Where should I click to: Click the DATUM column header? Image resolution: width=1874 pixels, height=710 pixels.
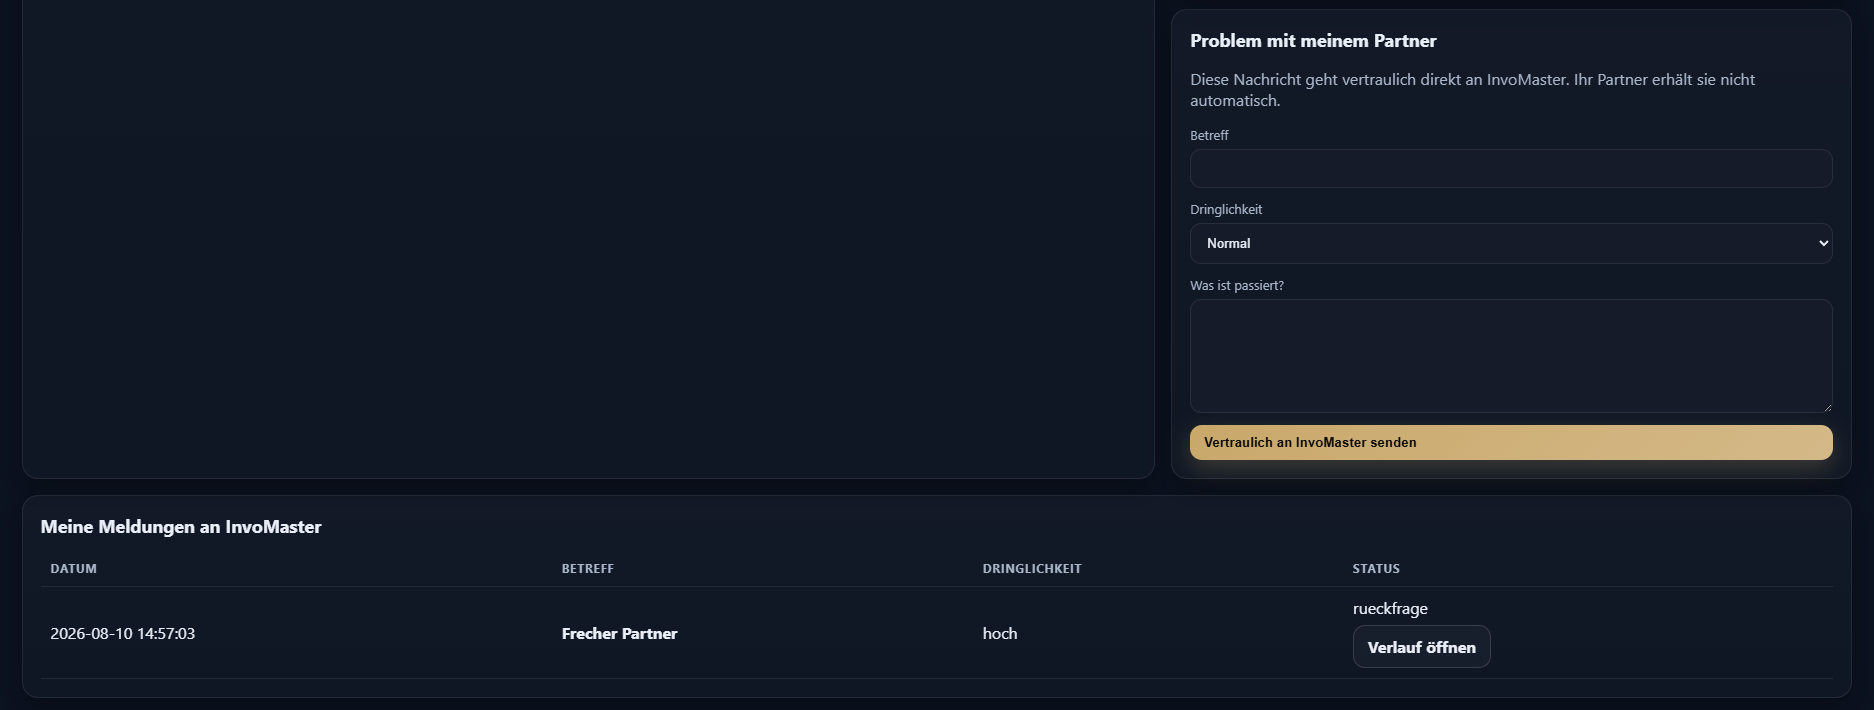(x=74, y=568)
